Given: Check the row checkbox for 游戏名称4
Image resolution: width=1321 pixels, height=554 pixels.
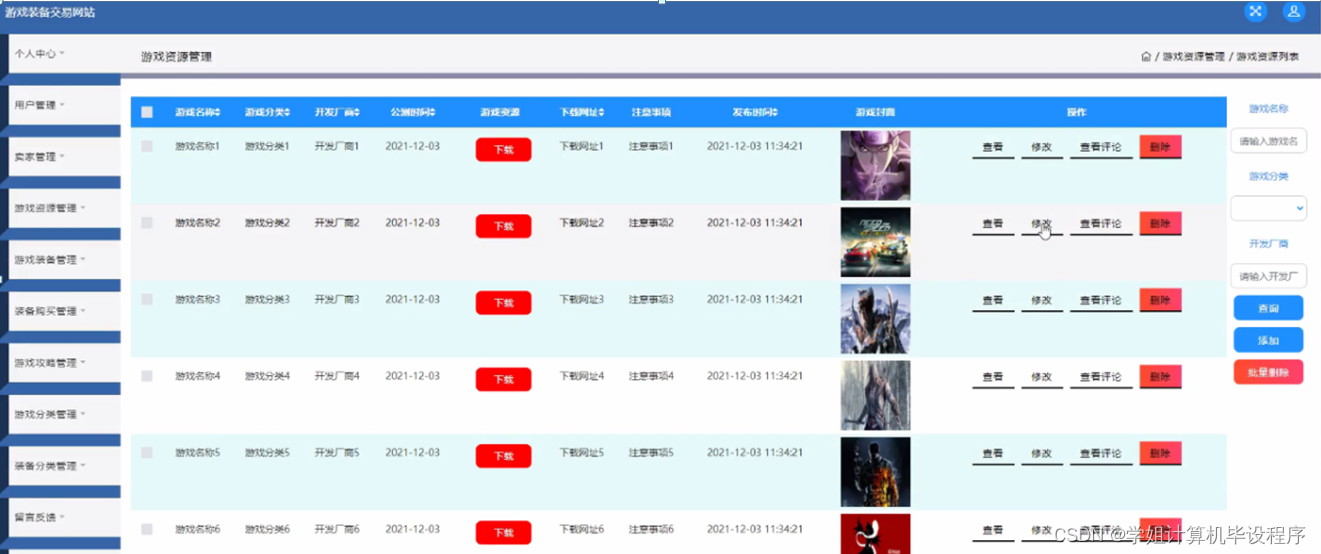Looking at the screenshot, I should point(147,376).
